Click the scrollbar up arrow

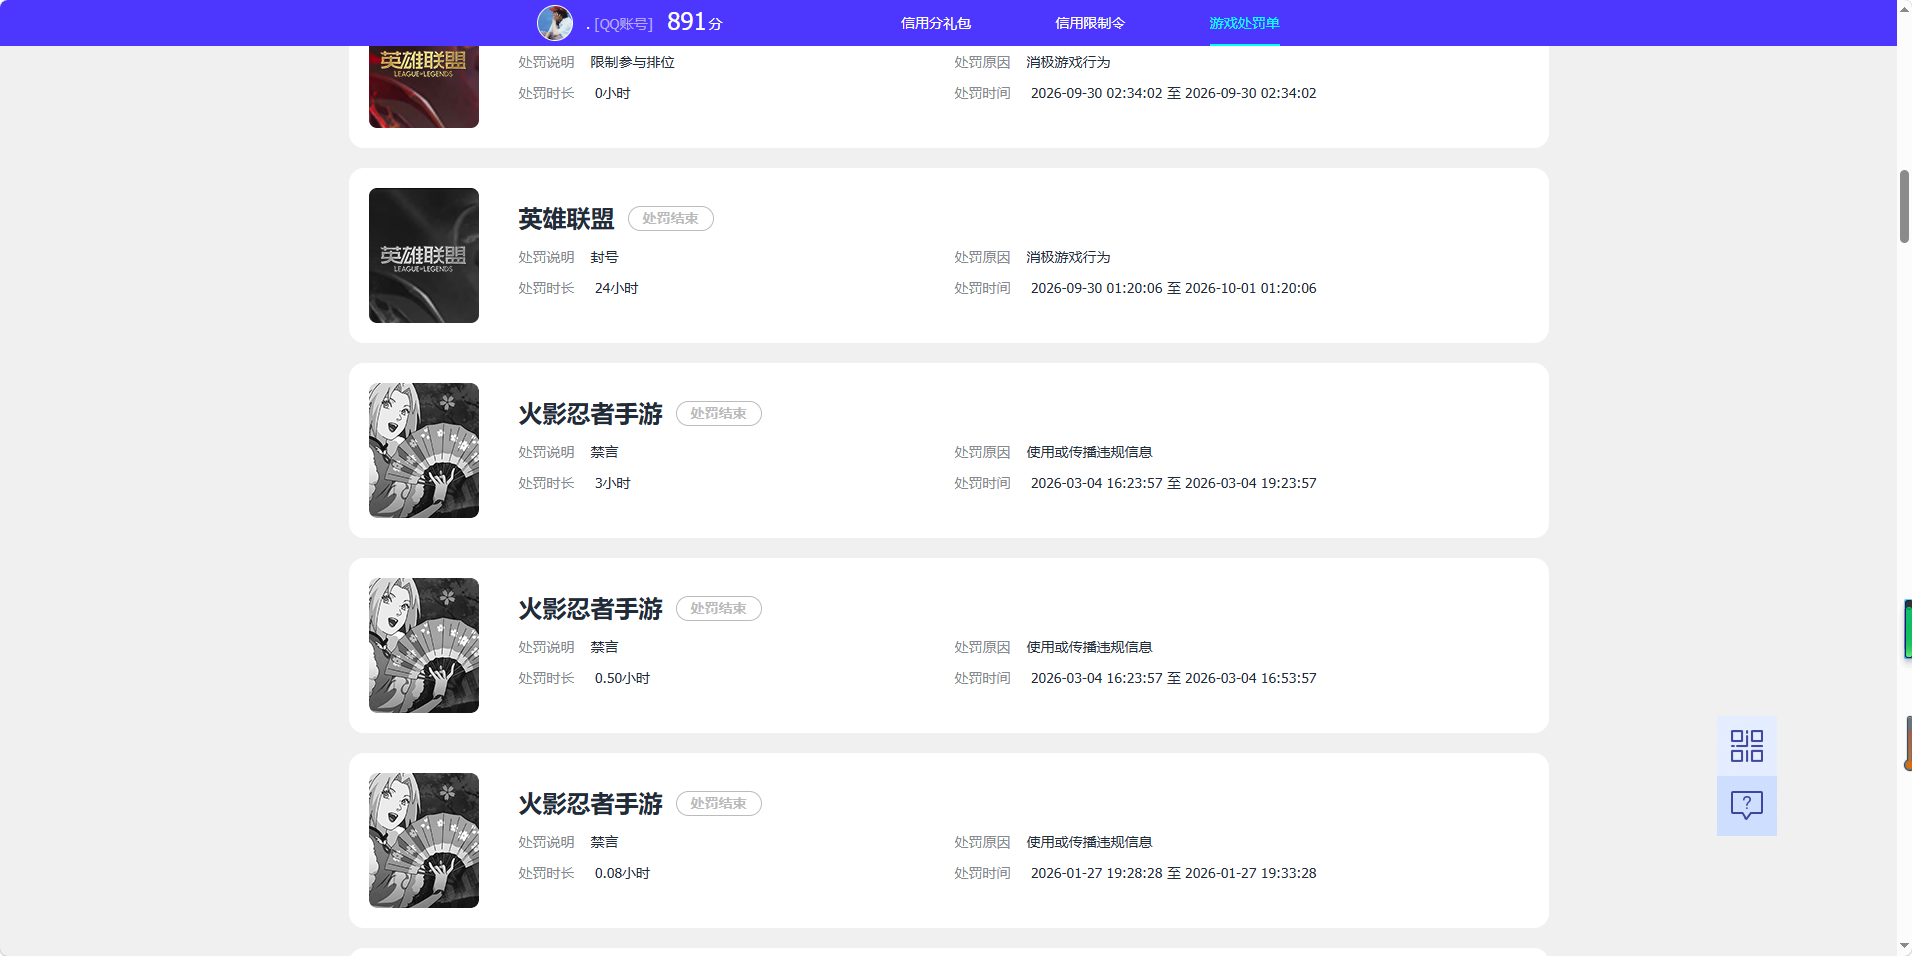1904,8
